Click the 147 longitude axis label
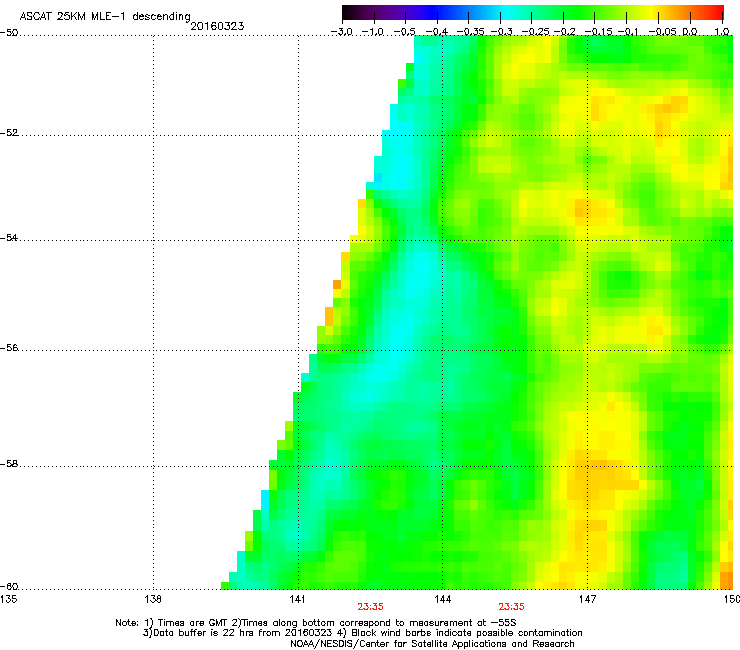The height and width of the screenshot is (650, 740). click(588, 599)
